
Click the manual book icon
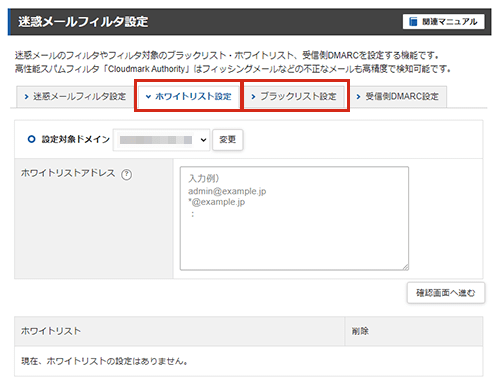pyautogui.click(x=413, y=22)
